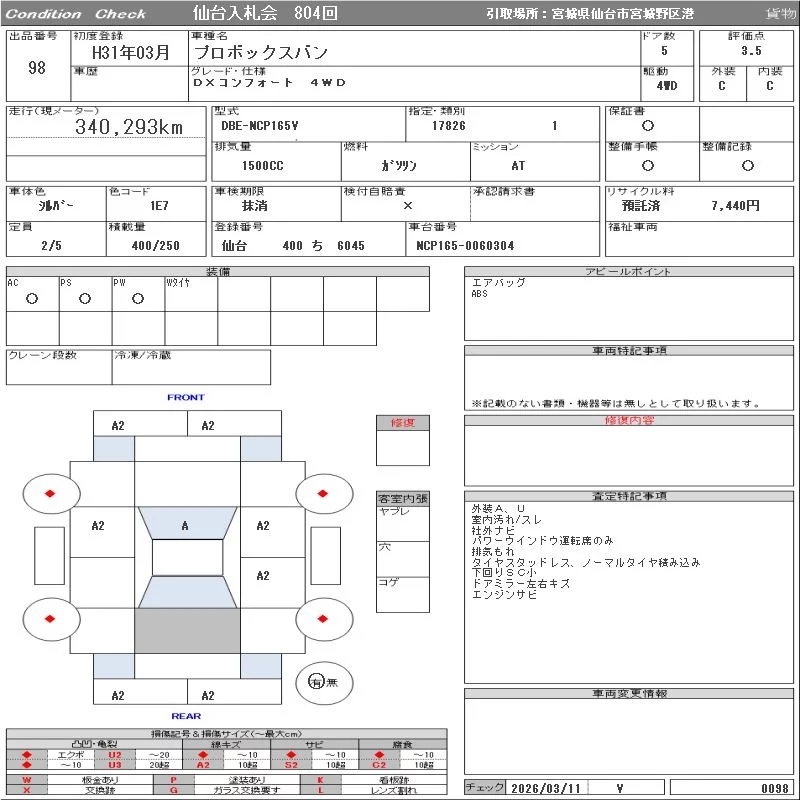Click the 'Condition Check' header title
Image resolution: width=800 pixels, height=800 pixels.
point(76,14)
